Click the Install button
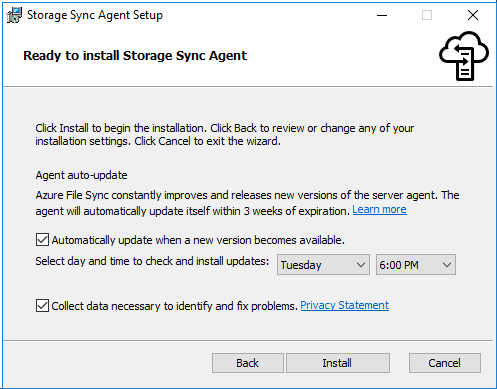 (338, 363)
